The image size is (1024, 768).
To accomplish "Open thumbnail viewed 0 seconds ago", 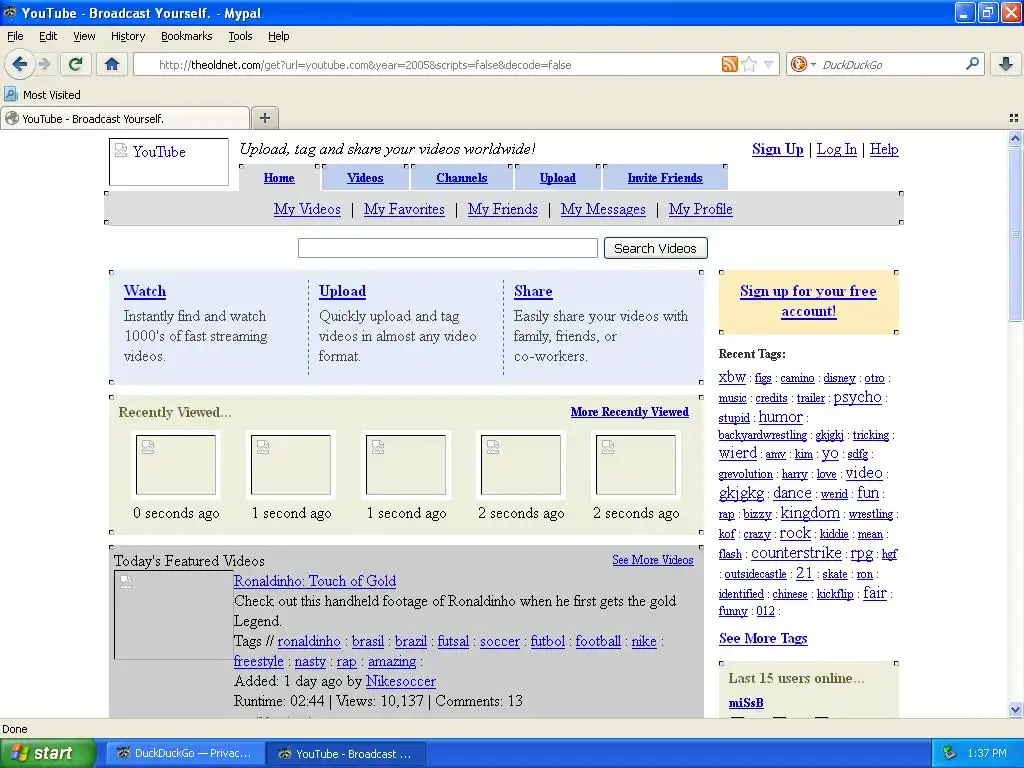I will [176, 465].
